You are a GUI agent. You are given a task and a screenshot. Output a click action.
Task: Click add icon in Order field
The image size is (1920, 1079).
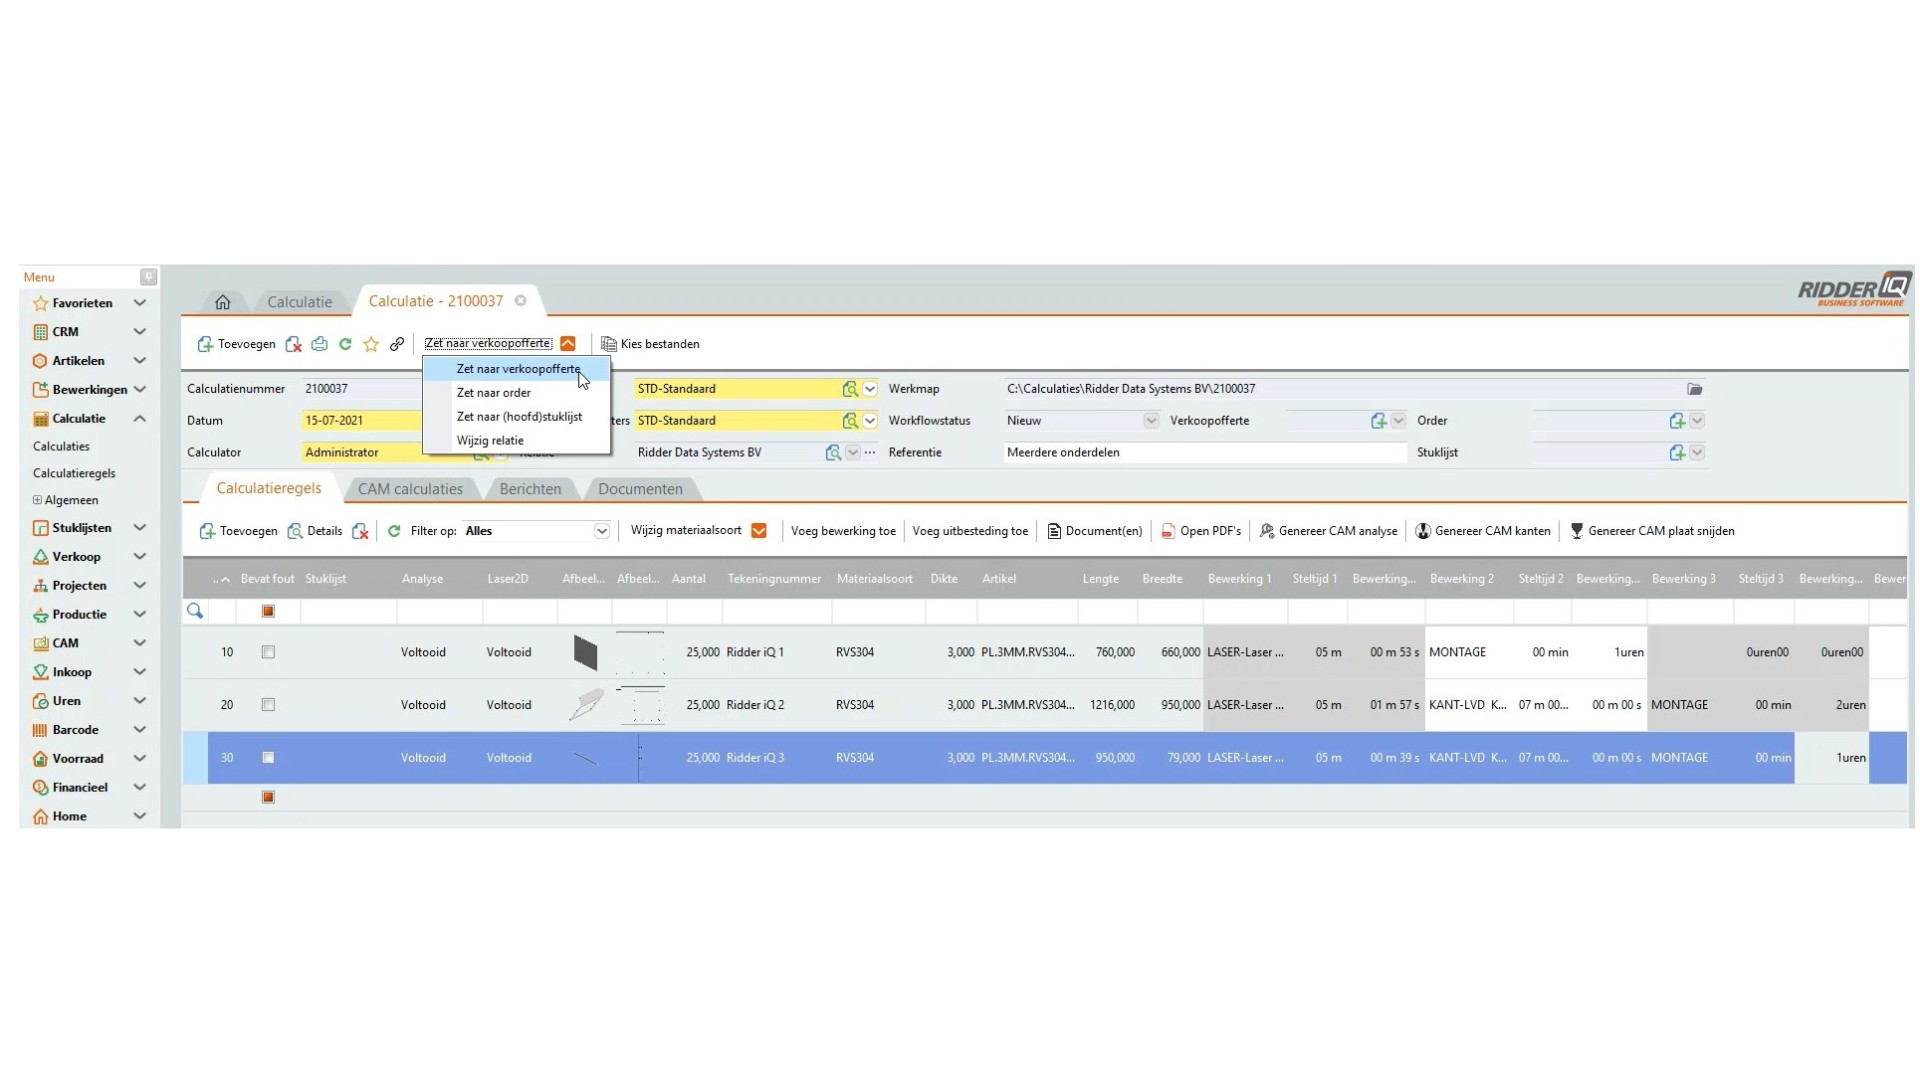[1677, 421]
